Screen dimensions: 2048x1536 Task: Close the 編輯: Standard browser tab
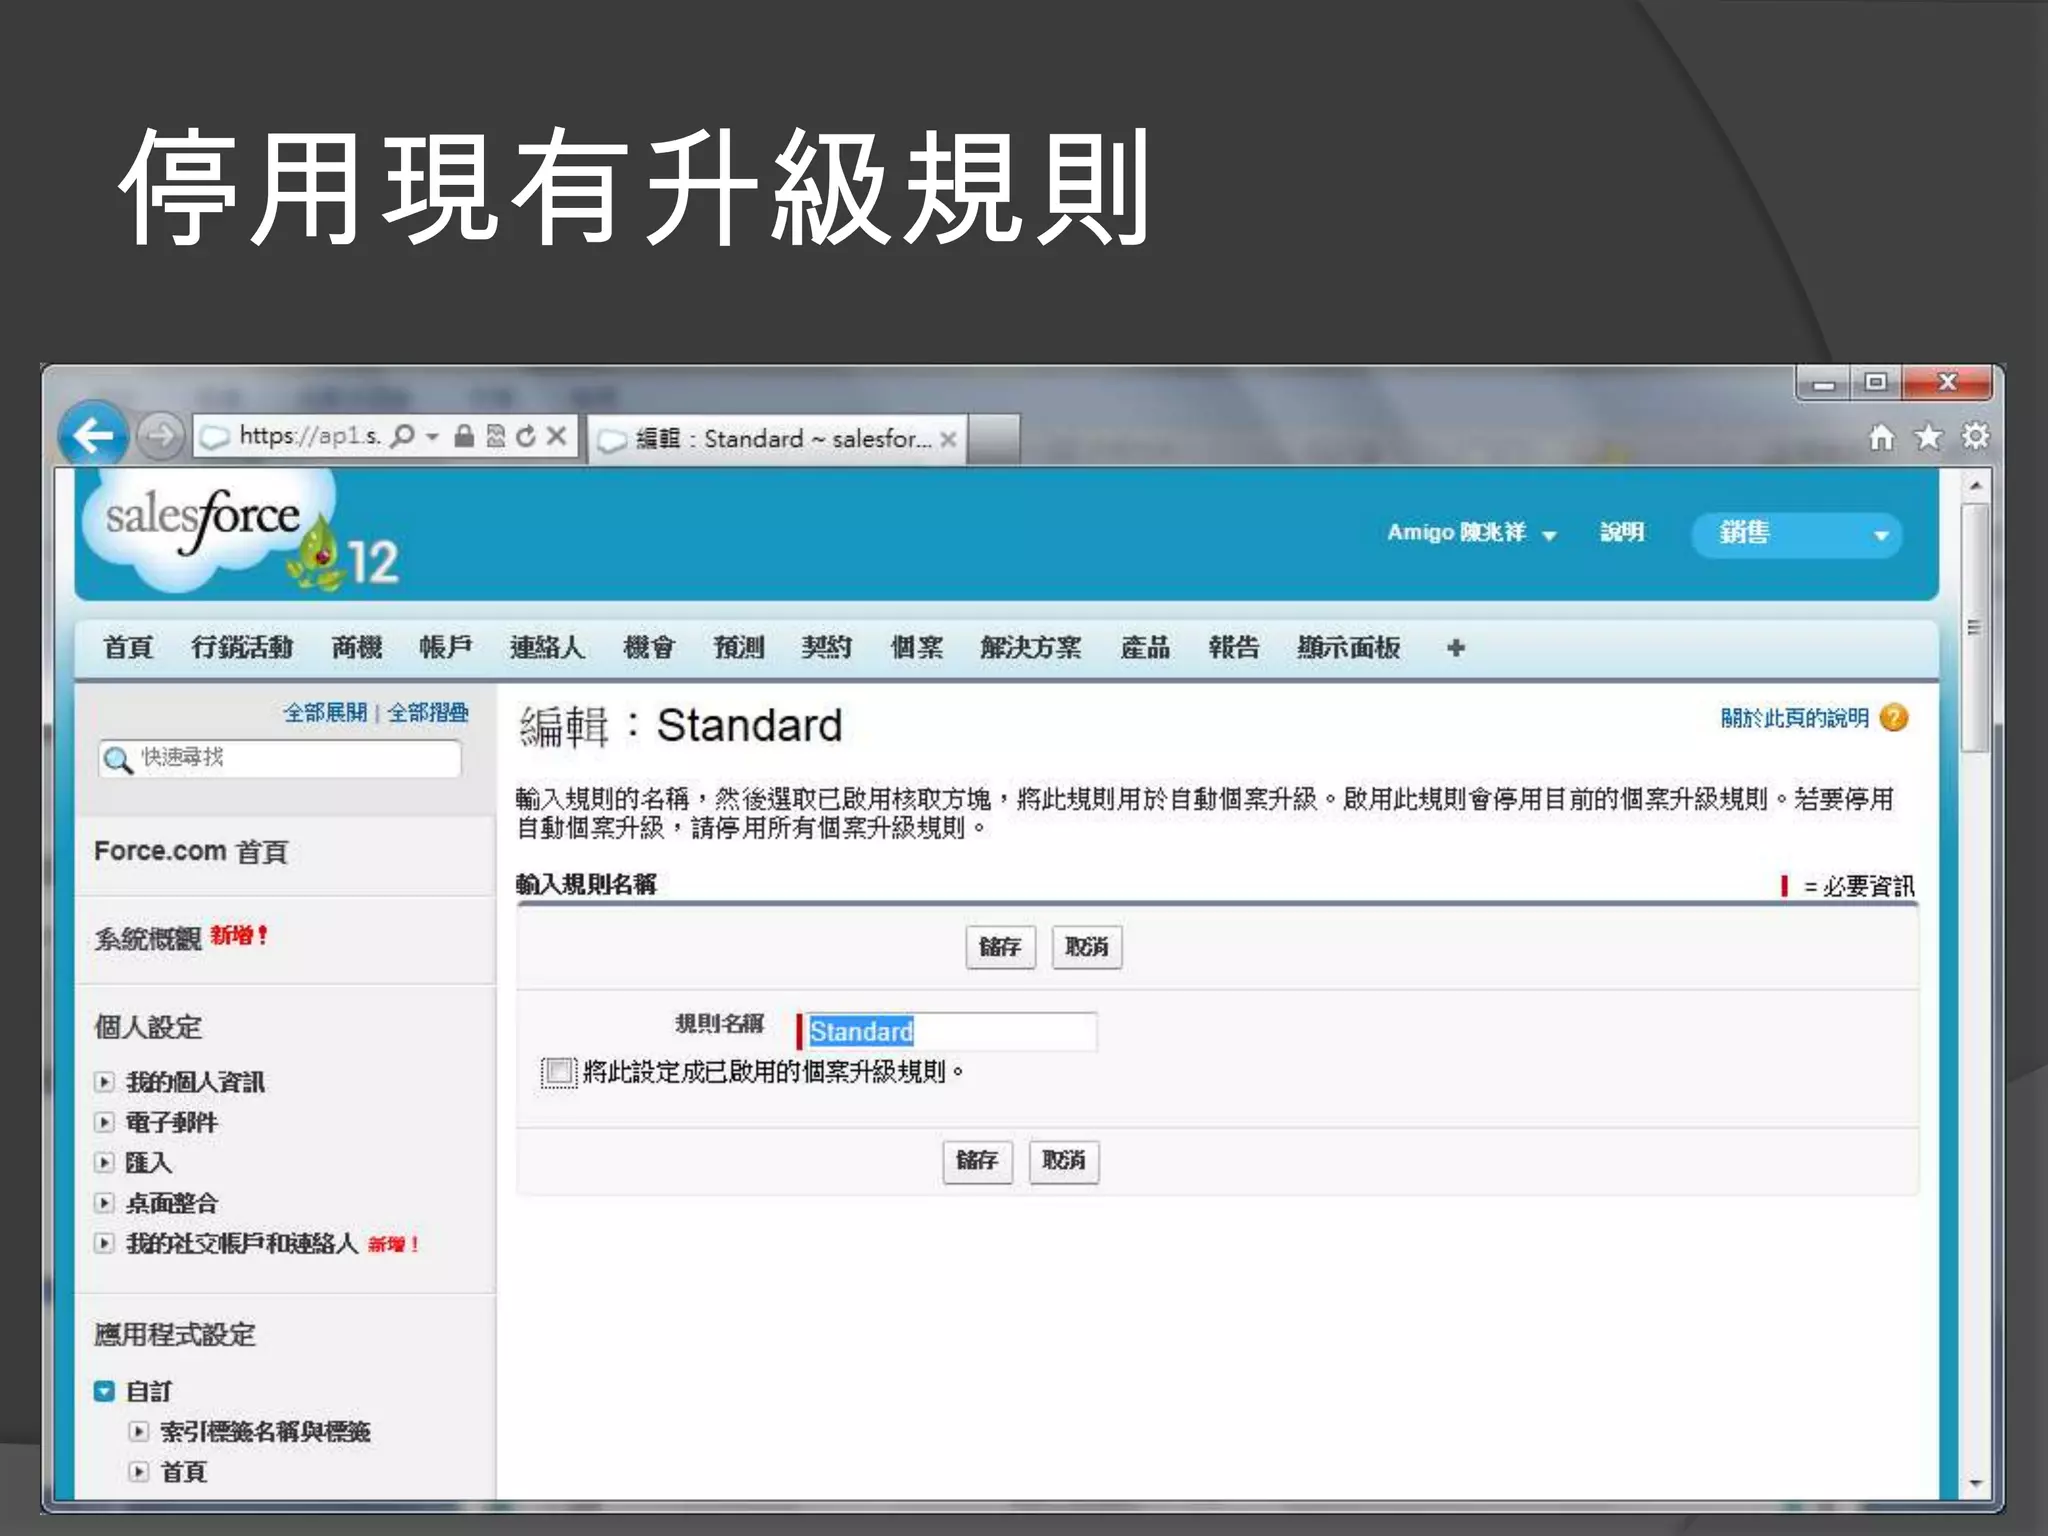pyautogui.click(x=948, y=439)
